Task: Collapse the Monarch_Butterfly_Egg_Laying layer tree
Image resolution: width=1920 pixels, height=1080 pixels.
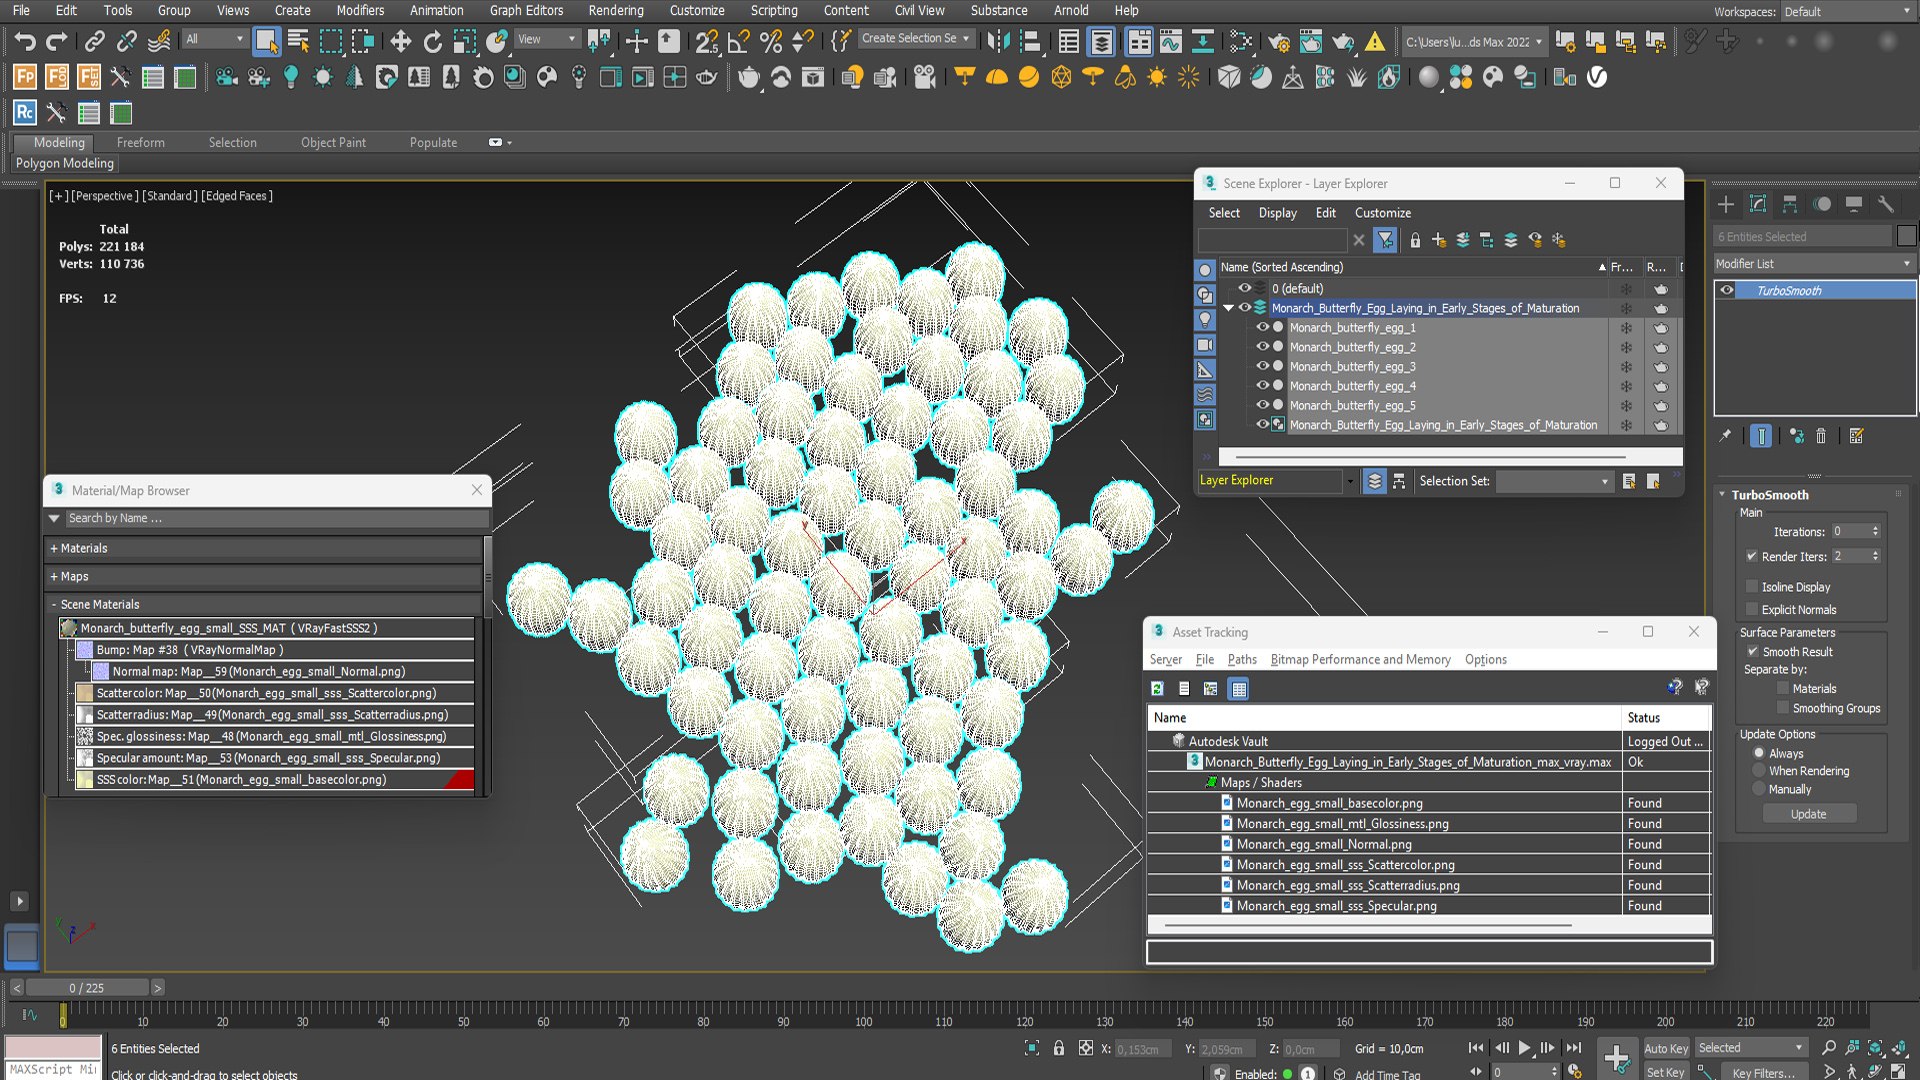Action: (x=1229, y=308)
